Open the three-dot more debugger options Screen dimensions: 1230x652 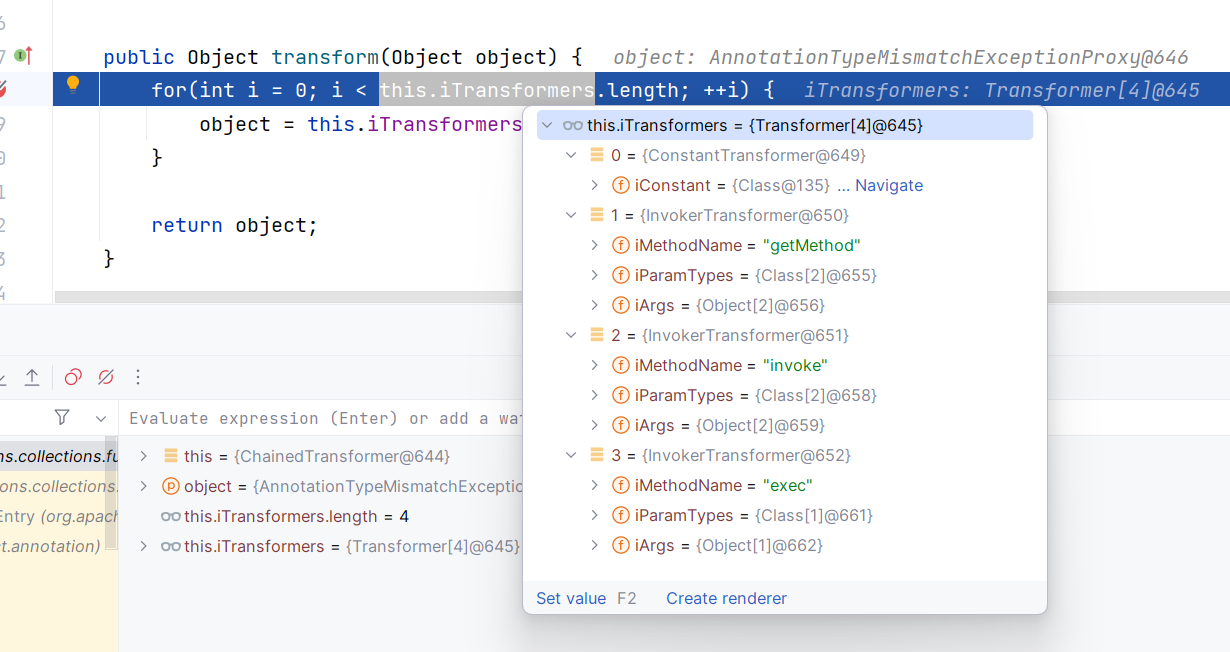(x=138, y=377)
